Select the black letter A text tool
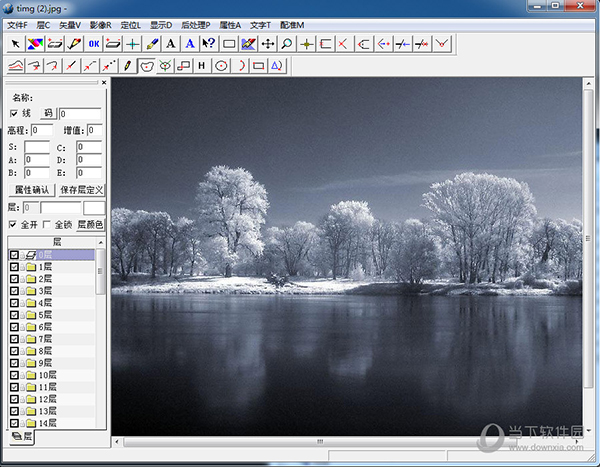 click(171, 44)
